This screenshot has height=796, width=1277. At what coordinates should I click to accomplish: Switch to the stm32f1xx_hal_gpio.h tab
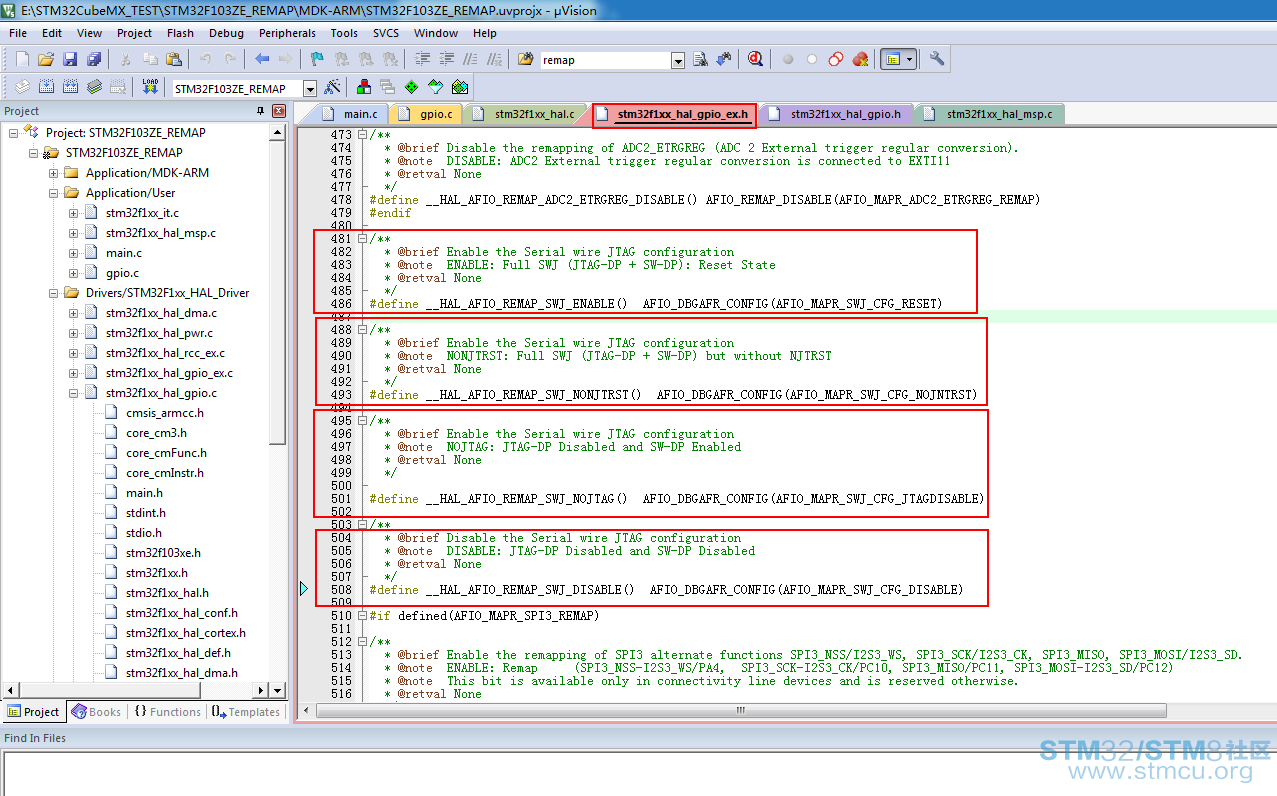836,114
